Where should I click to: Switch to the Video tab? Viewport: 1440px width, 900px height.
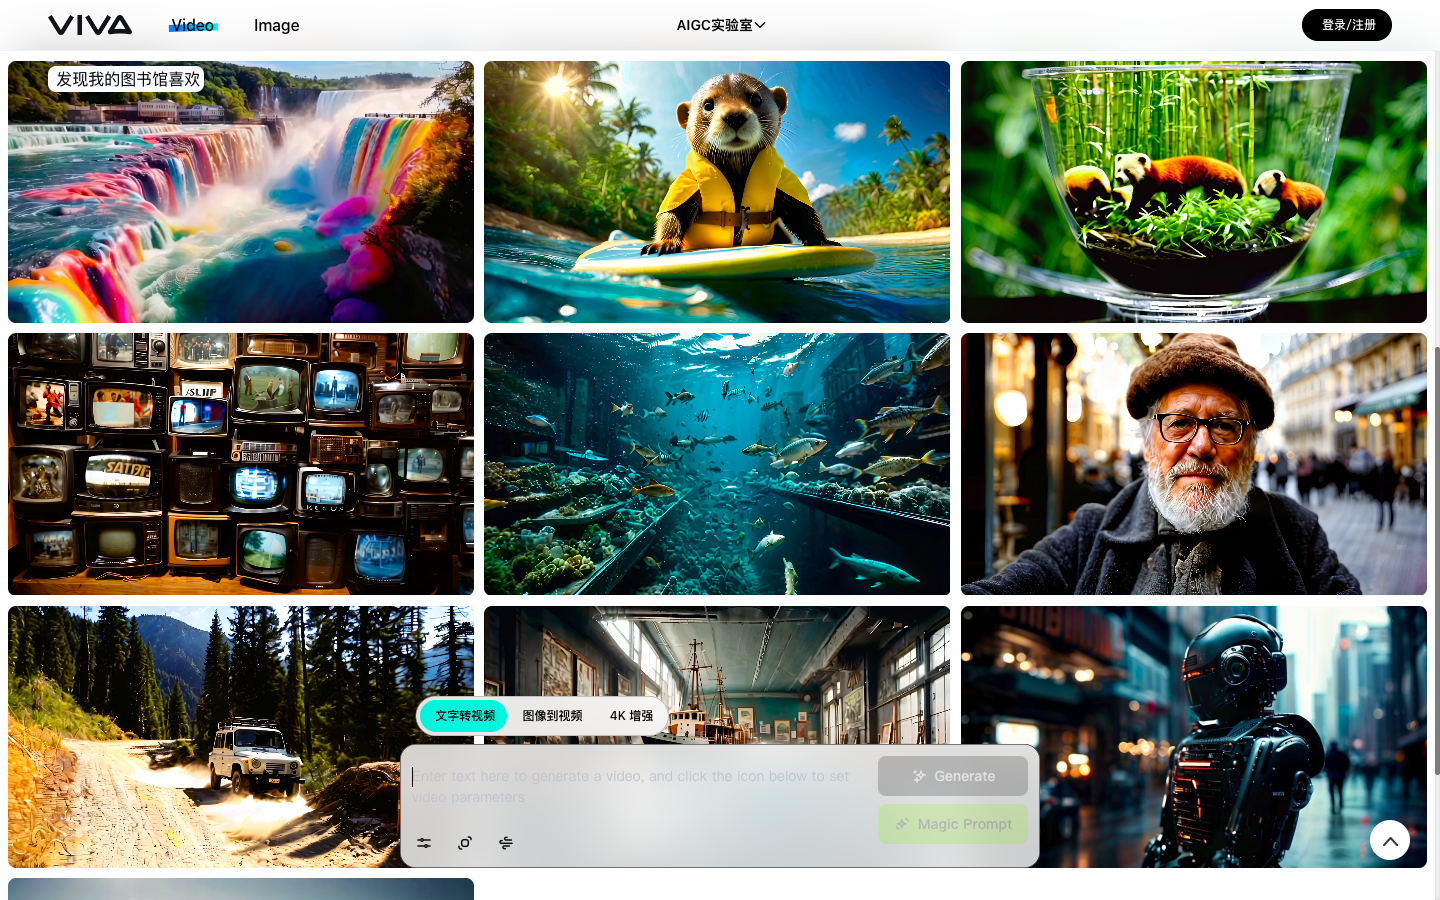[193, 25]
